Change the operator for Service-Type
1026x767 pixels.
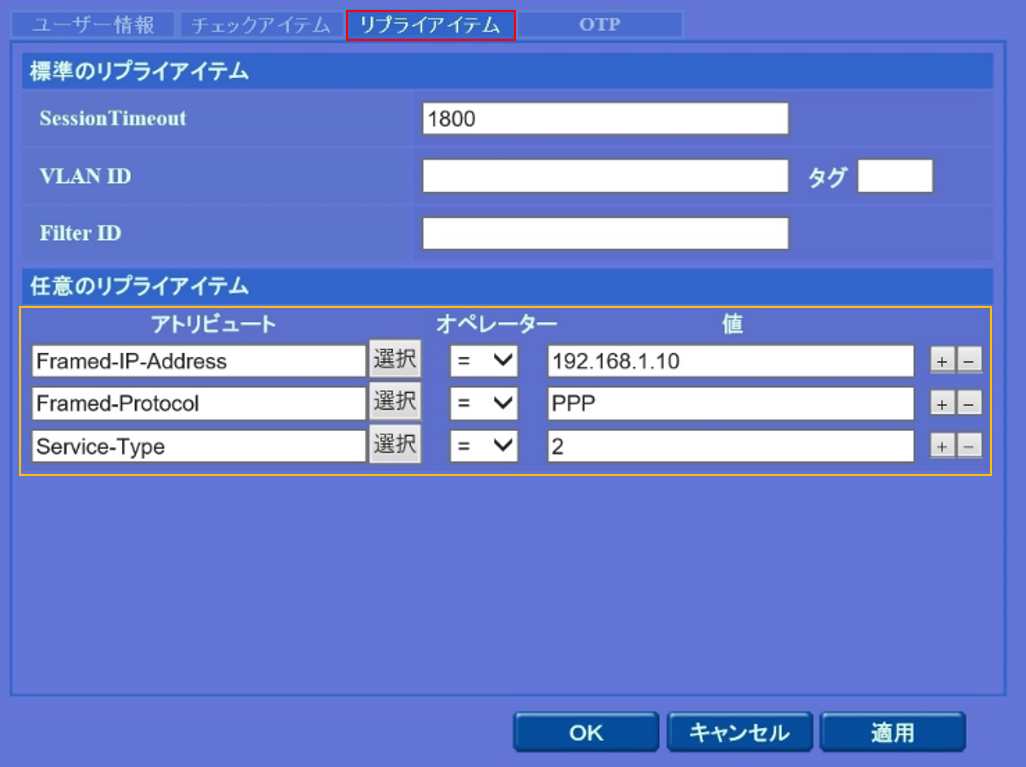coord(484,446)
